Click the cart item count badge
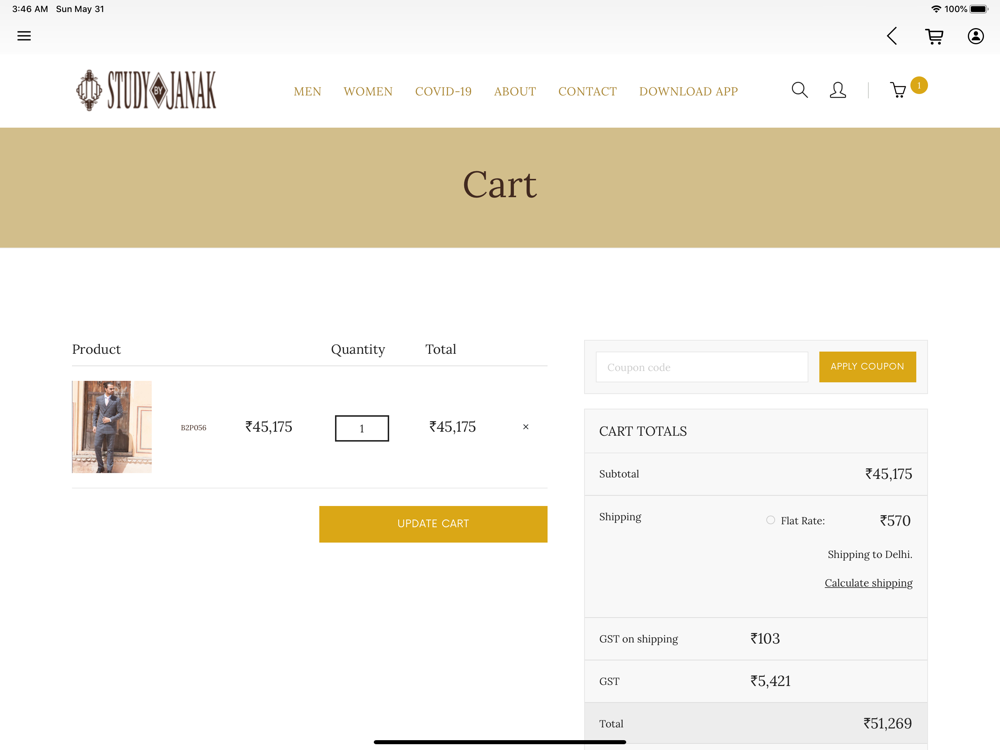The image size is (1000, 750). [919, 85]
